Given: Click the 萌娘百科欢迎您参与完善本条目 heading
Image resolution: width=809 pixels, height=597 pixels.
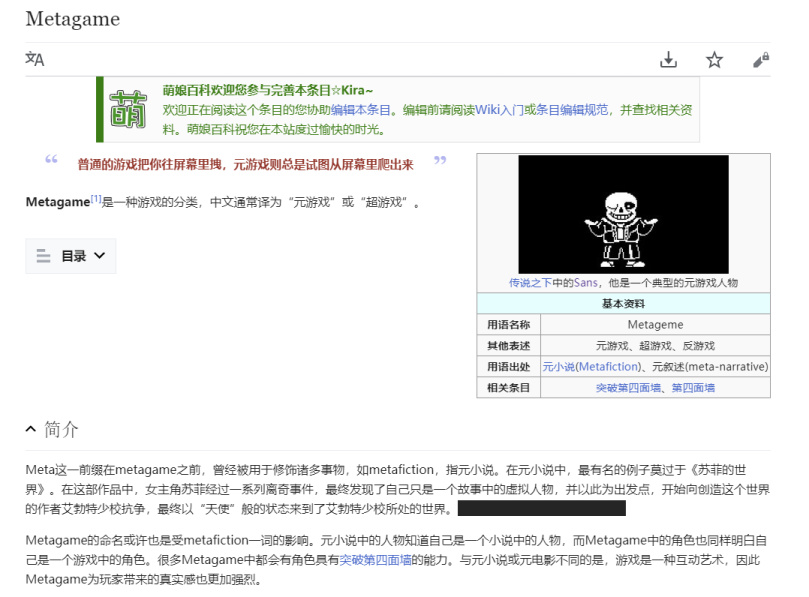Looking at the screenshot, I should point(268,90).
